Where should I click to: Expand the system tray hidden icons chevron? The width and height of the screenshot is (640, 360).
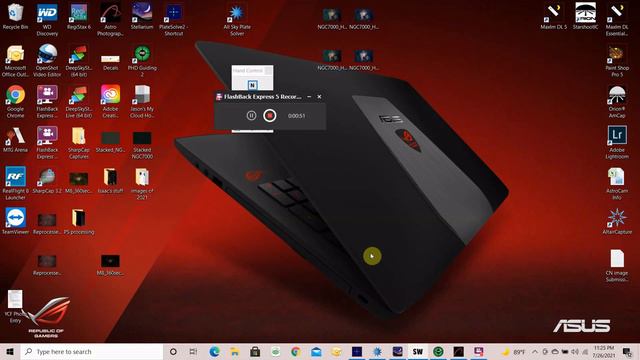pyautogui.click(x=535, y=351)
